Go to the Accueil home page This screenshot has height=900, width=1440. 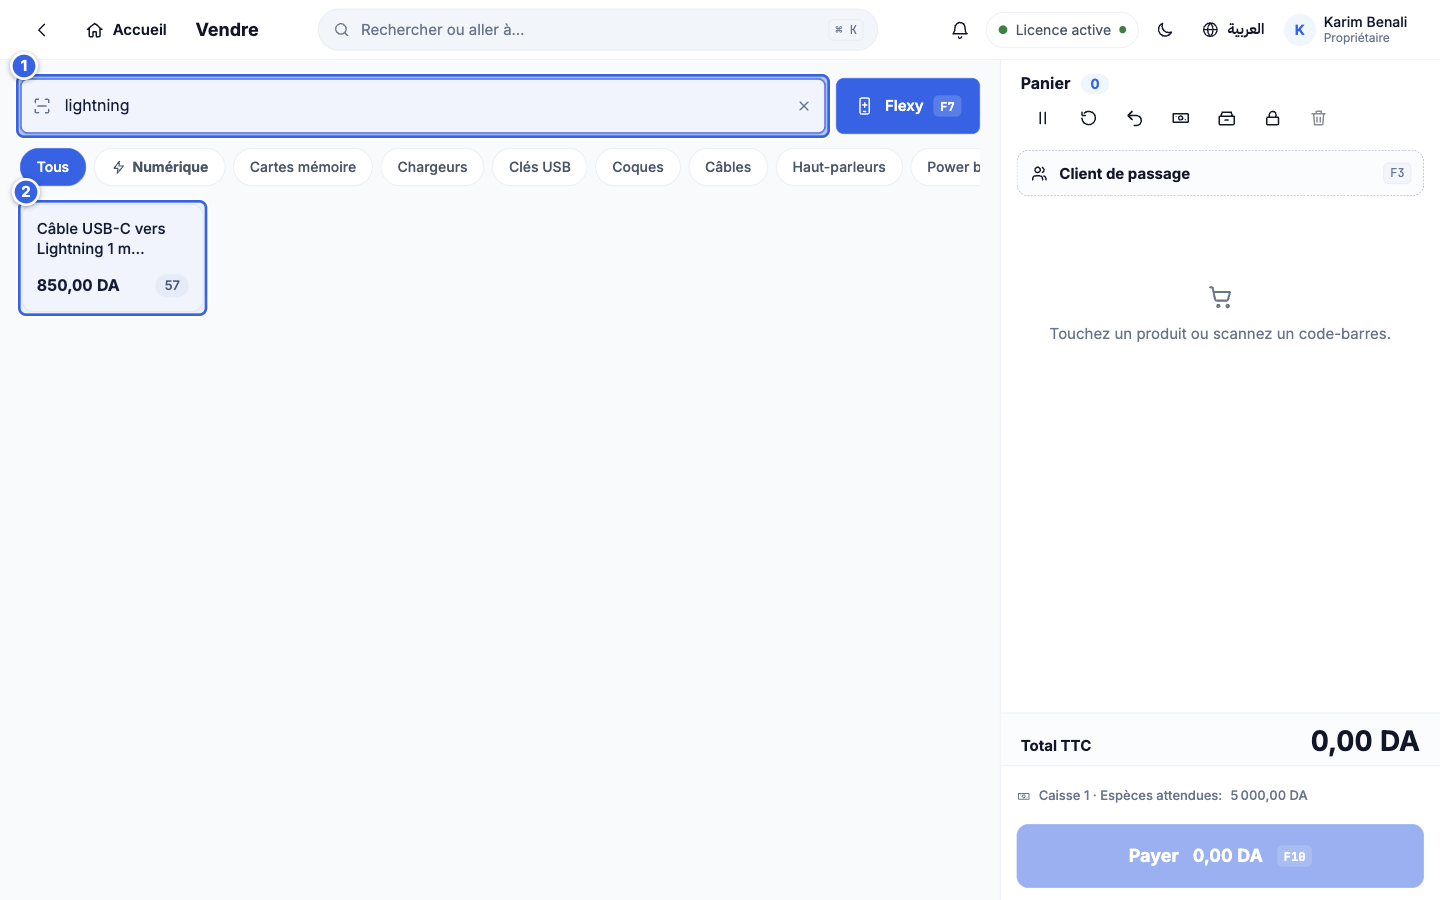point(127,30)
